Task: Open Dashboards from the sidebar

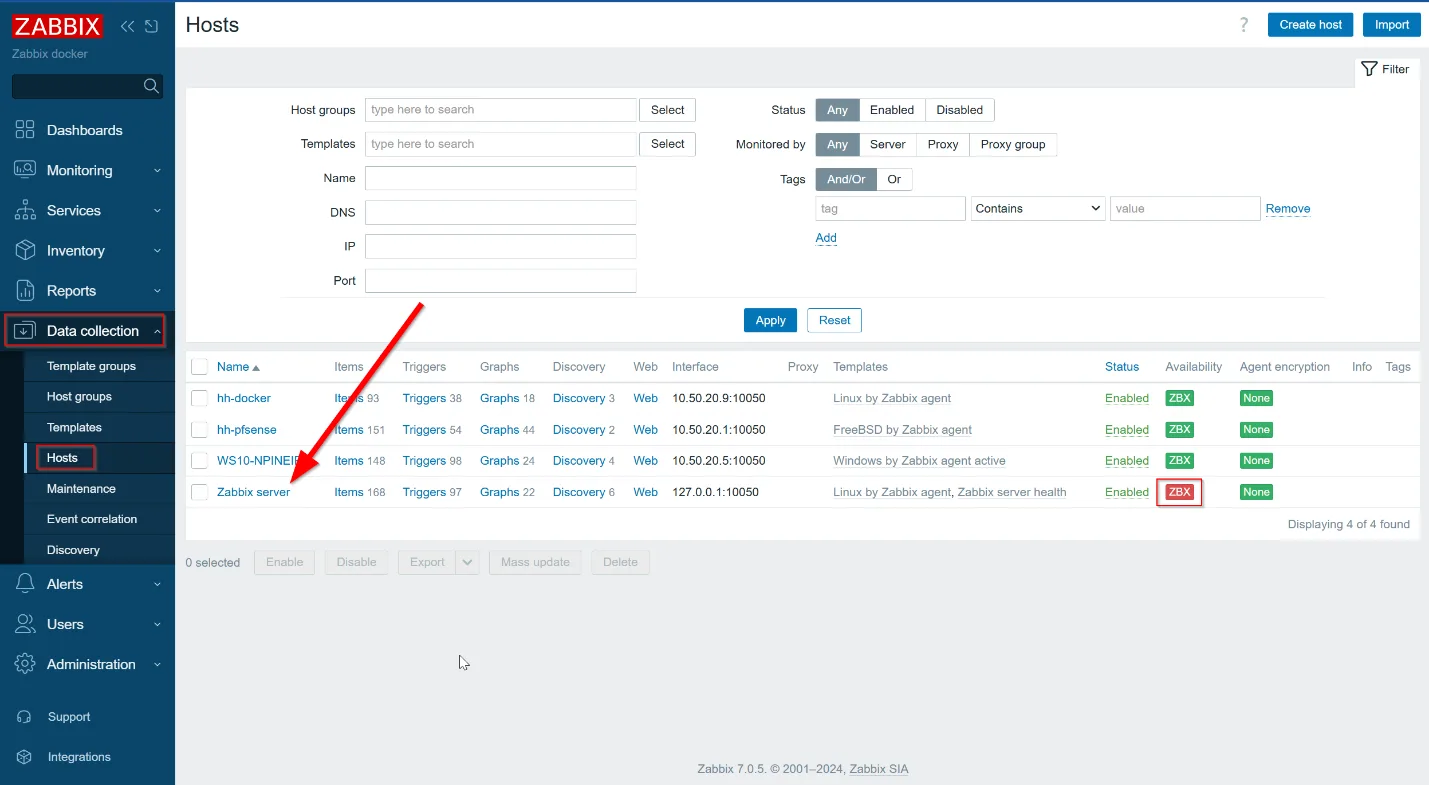Action: pyautogui.click(x=87, y=130)
